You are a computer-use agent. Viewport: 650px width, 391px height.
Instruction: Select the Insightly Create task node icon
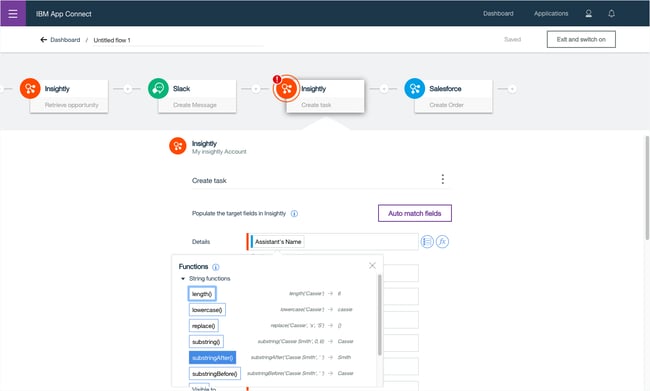click(x=286, y=88)
